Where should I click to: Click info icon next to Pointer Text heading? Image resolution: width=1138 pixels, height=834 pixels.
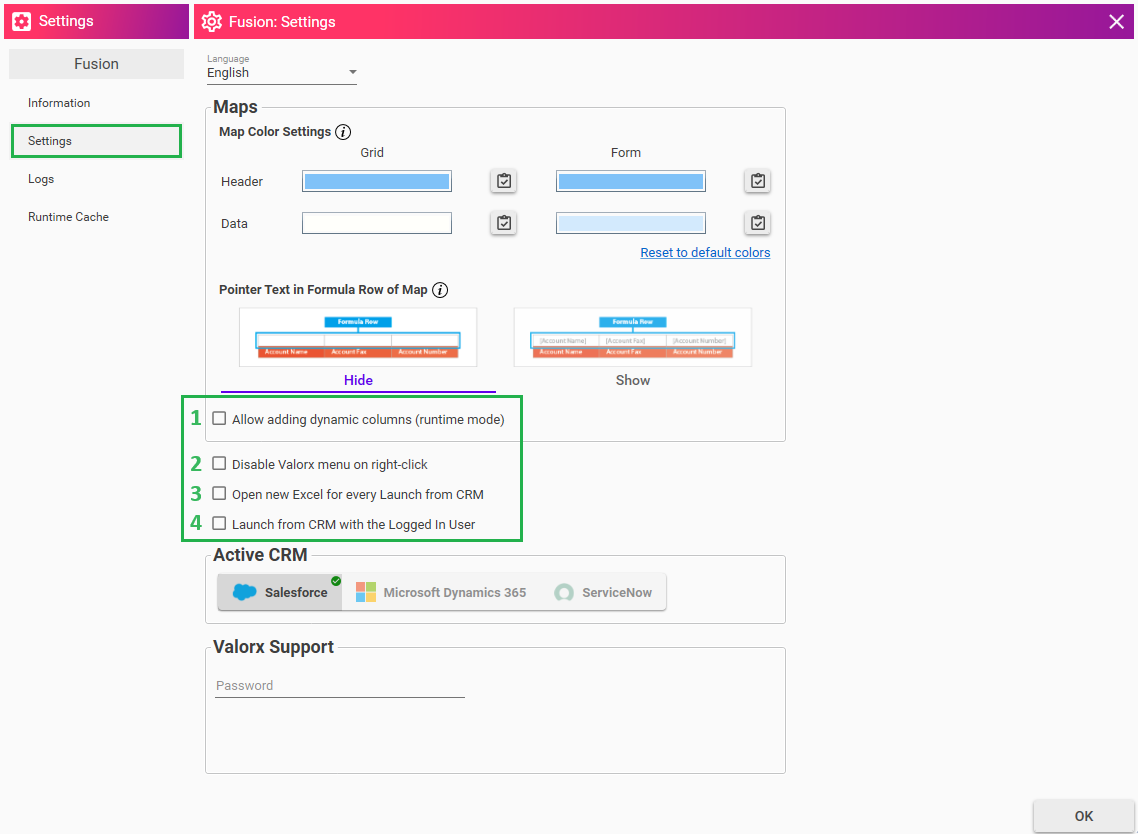(440, 290)
